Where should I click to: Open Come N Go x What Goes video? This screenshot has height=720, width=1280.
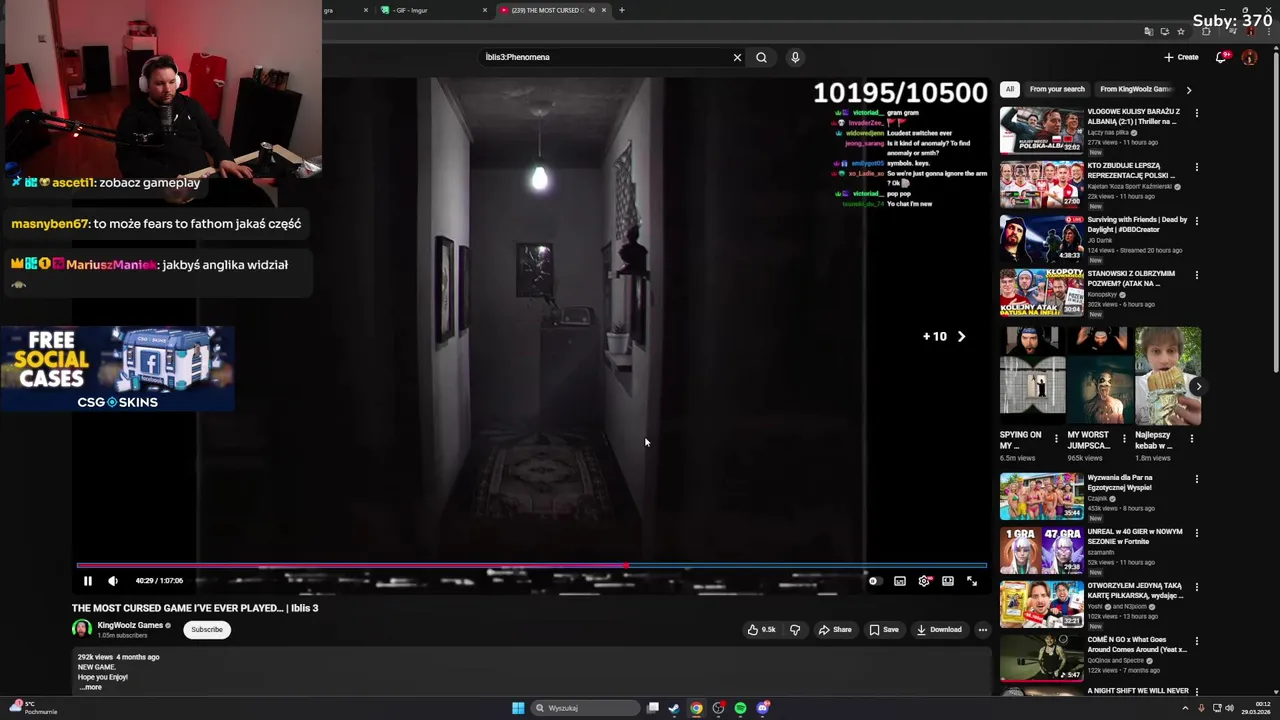coord(1041,658)
